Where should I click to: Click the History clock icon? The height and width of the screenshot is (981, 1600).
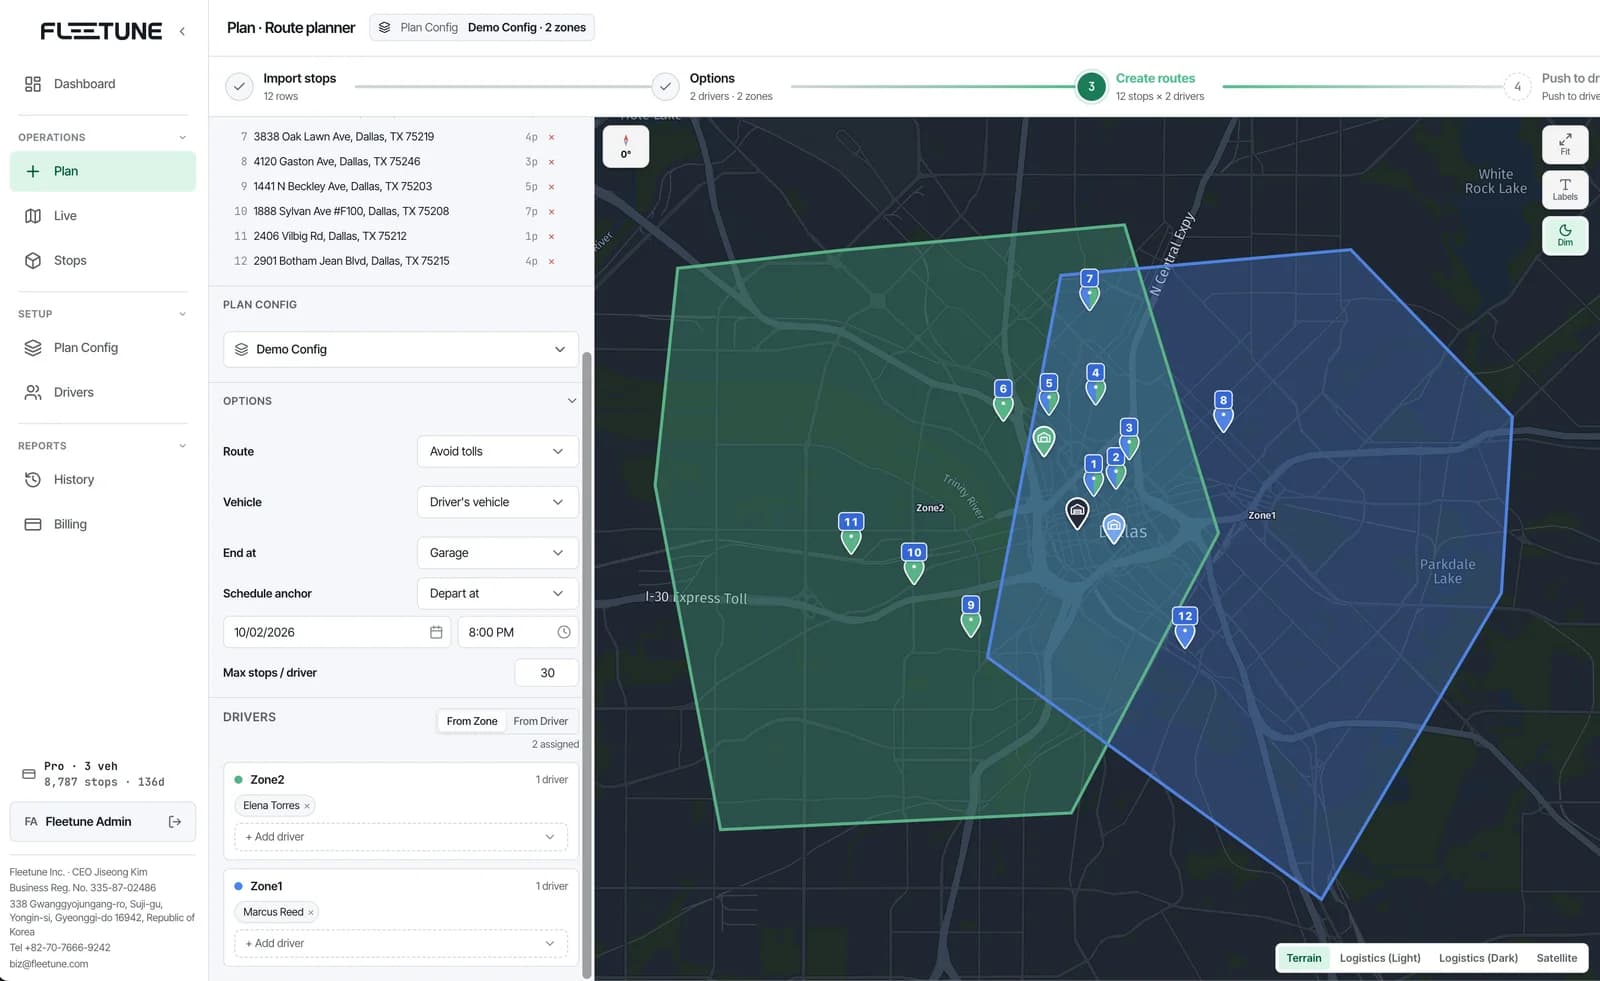click(x=33, y=480)
